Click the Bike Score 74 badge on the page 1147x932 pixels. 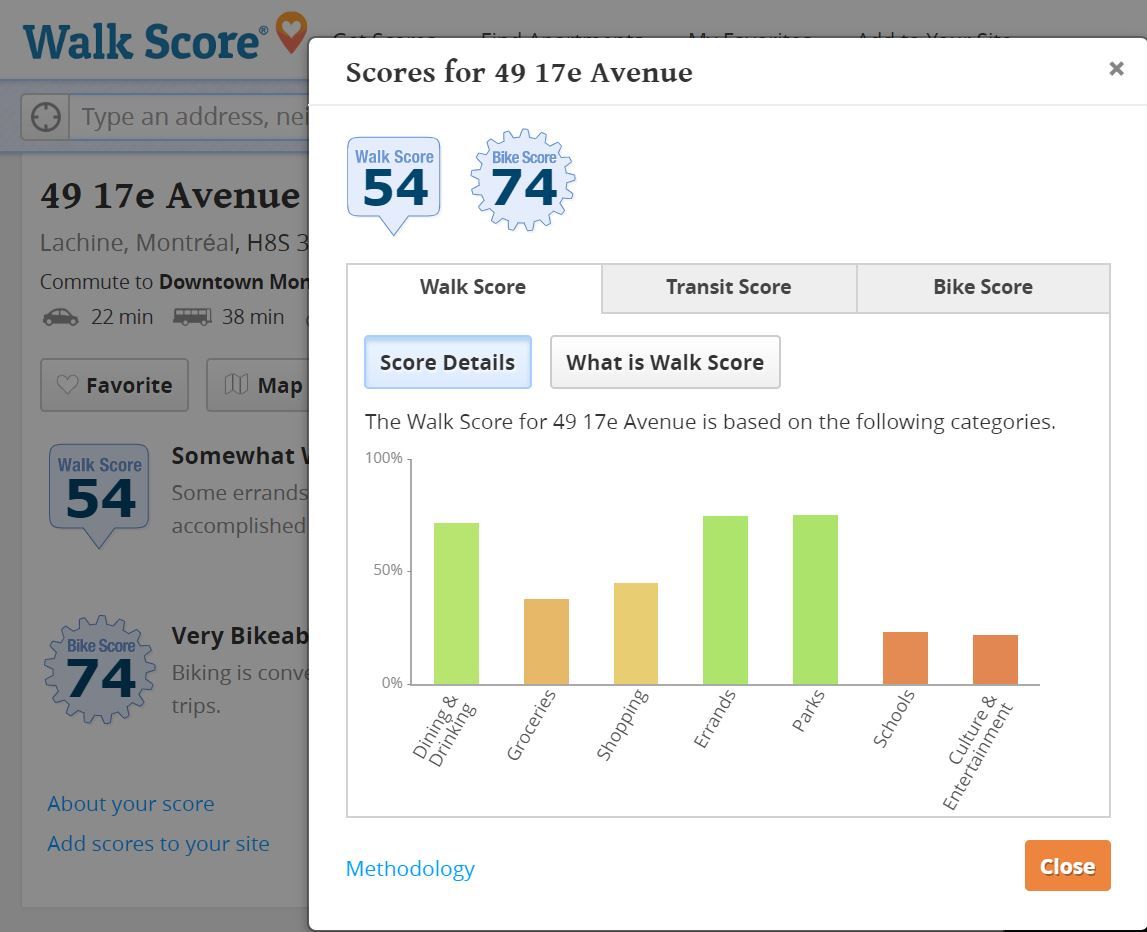coord(100,670)
